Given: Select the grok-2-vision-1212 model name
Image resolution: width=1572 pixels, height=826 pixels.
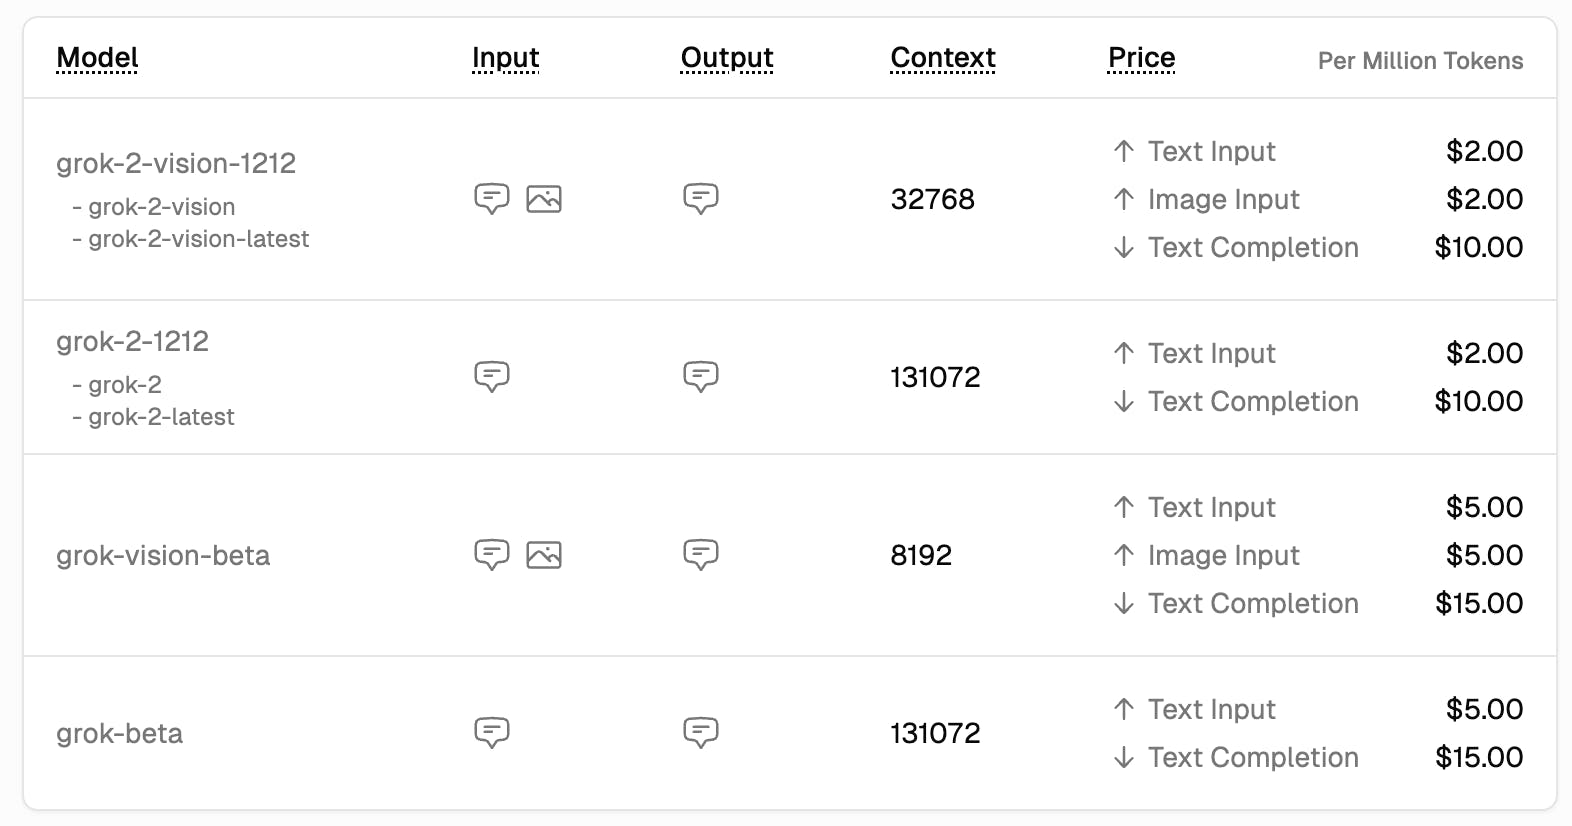Looking at the screenshot, I should (176, 163).
